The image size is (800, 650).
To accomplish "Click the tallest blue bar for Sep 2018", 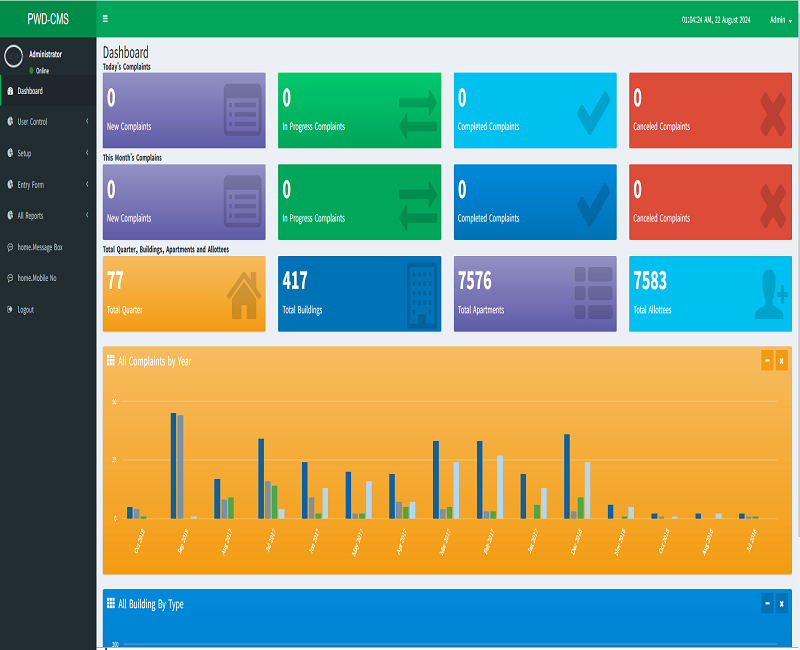I will pos(173,465).
